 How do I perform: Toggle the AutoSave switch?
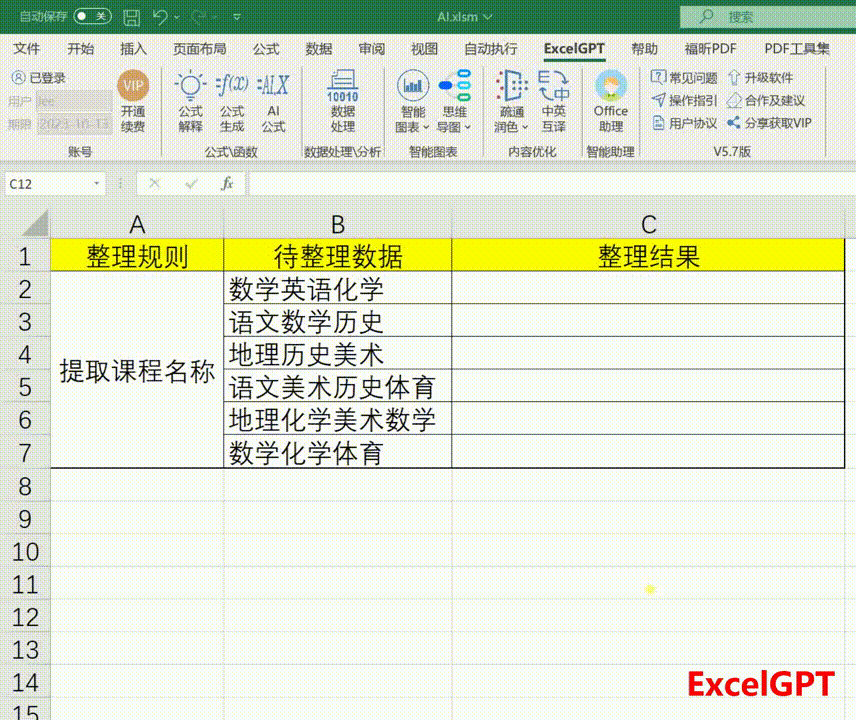[x=92, y=16]
